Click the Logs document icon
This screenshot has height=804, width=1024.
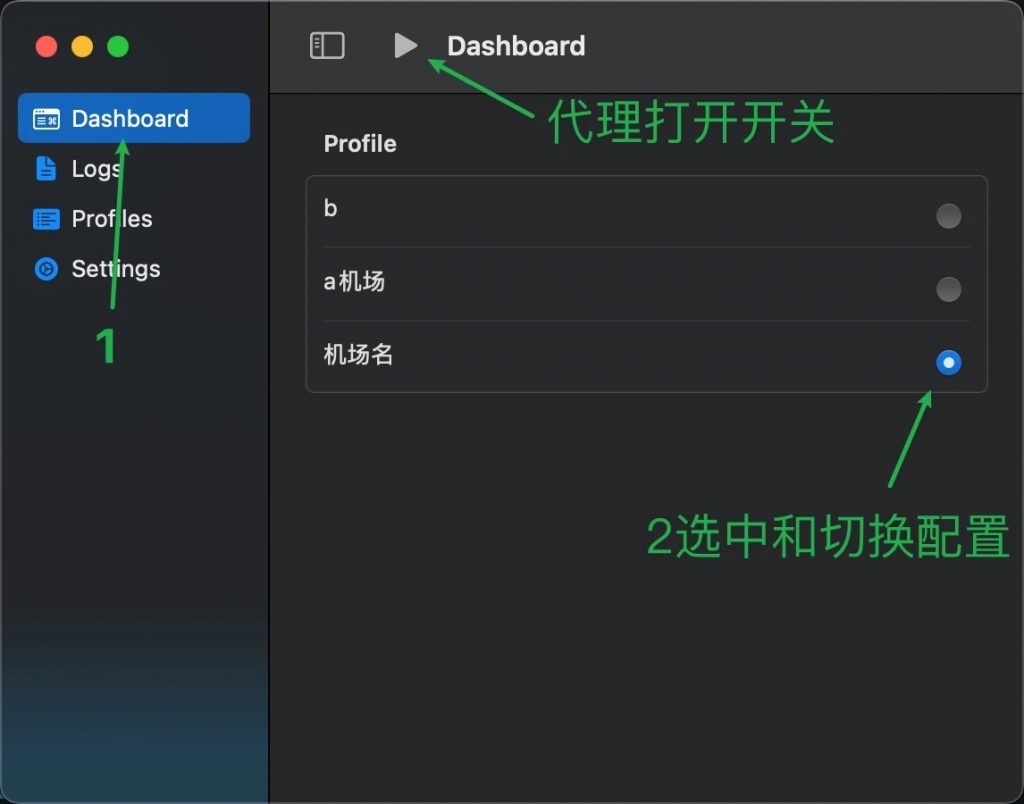[46, 169]
